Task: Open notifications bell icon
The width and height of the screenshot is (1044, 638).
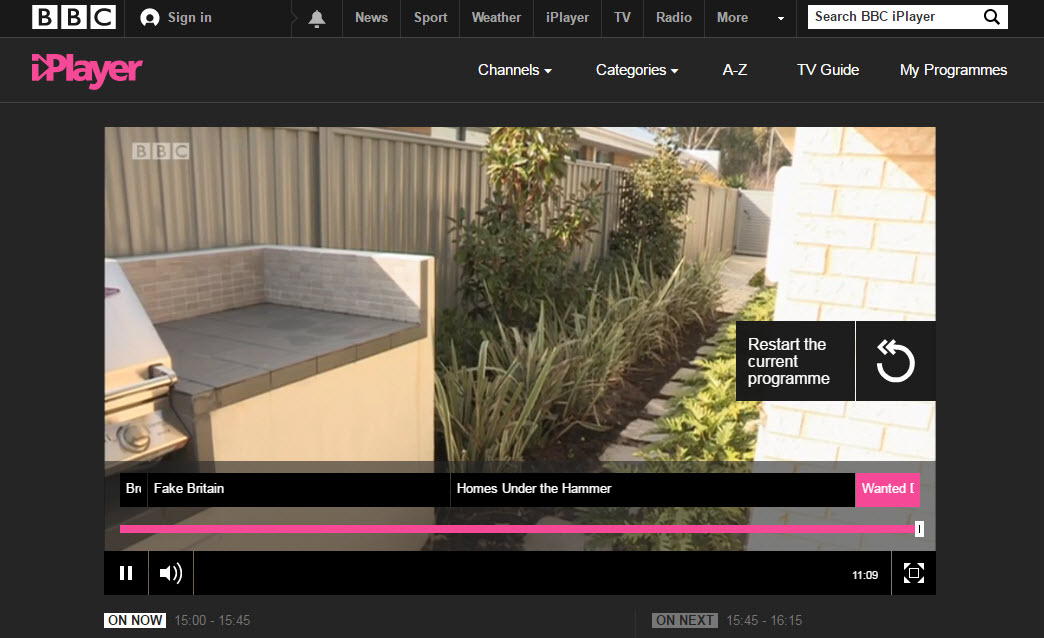Action: tap(317, 18)
